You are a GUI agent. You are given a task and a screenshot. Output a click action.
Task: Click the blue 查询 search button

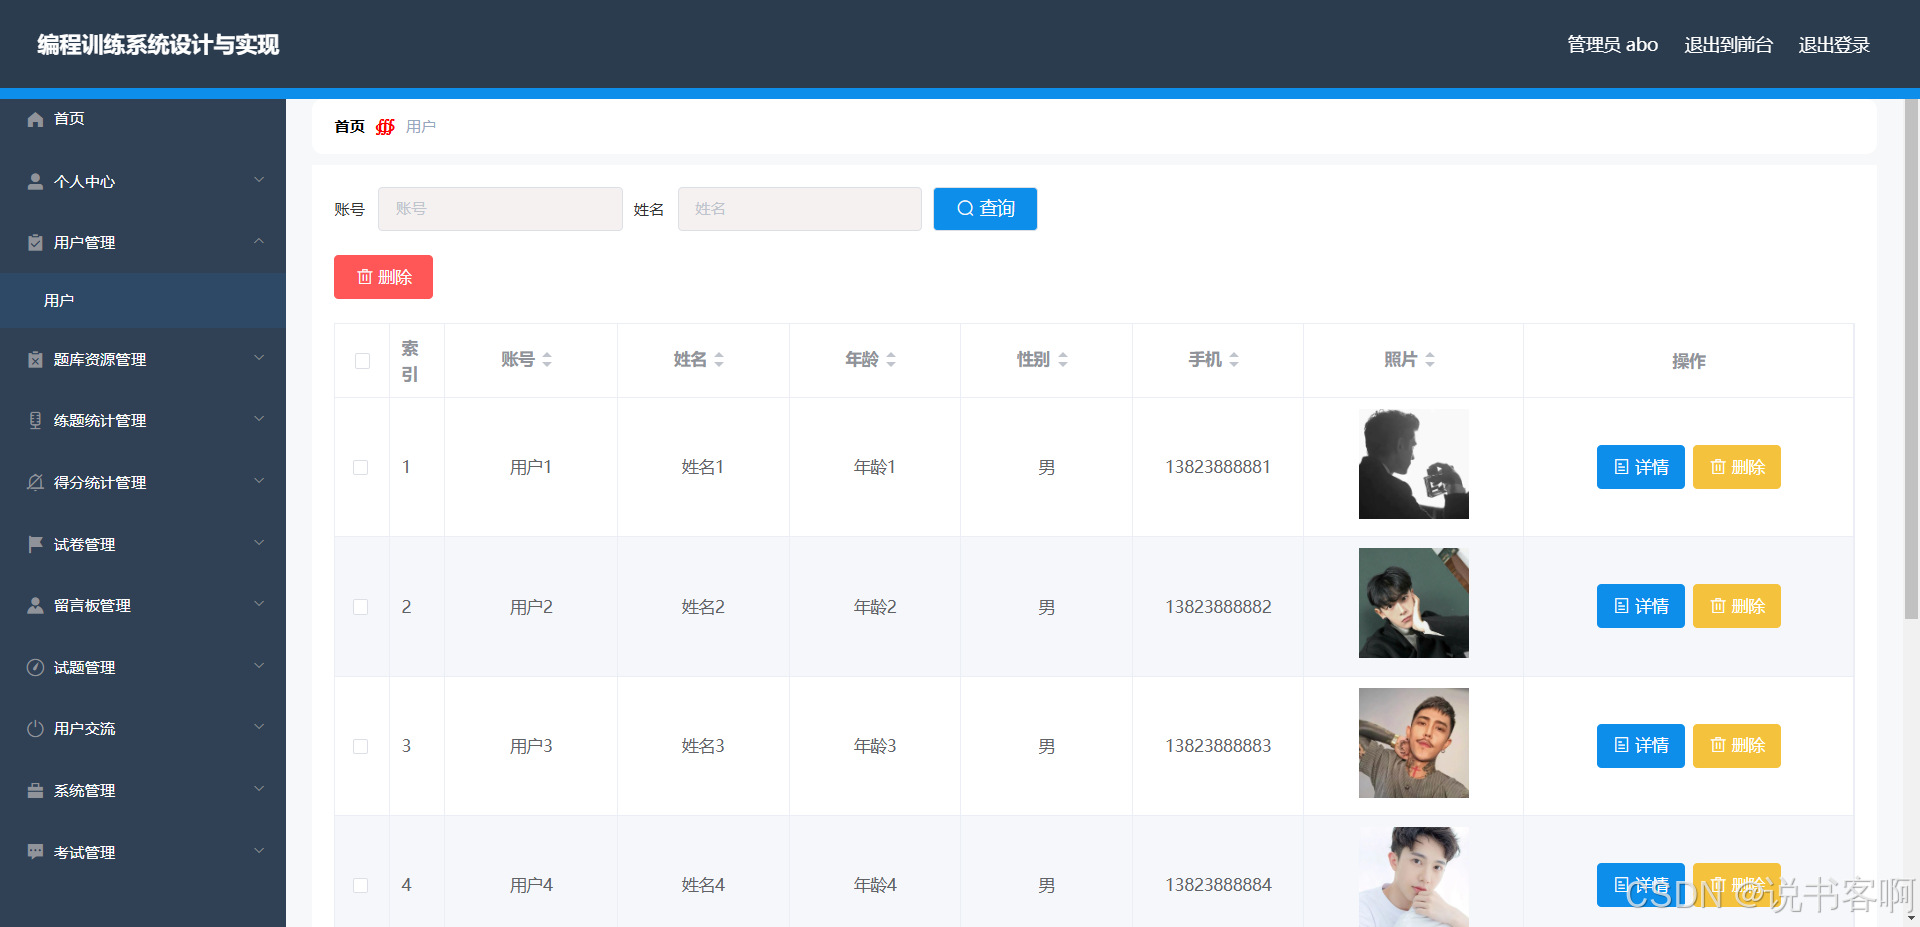(985, 209)
